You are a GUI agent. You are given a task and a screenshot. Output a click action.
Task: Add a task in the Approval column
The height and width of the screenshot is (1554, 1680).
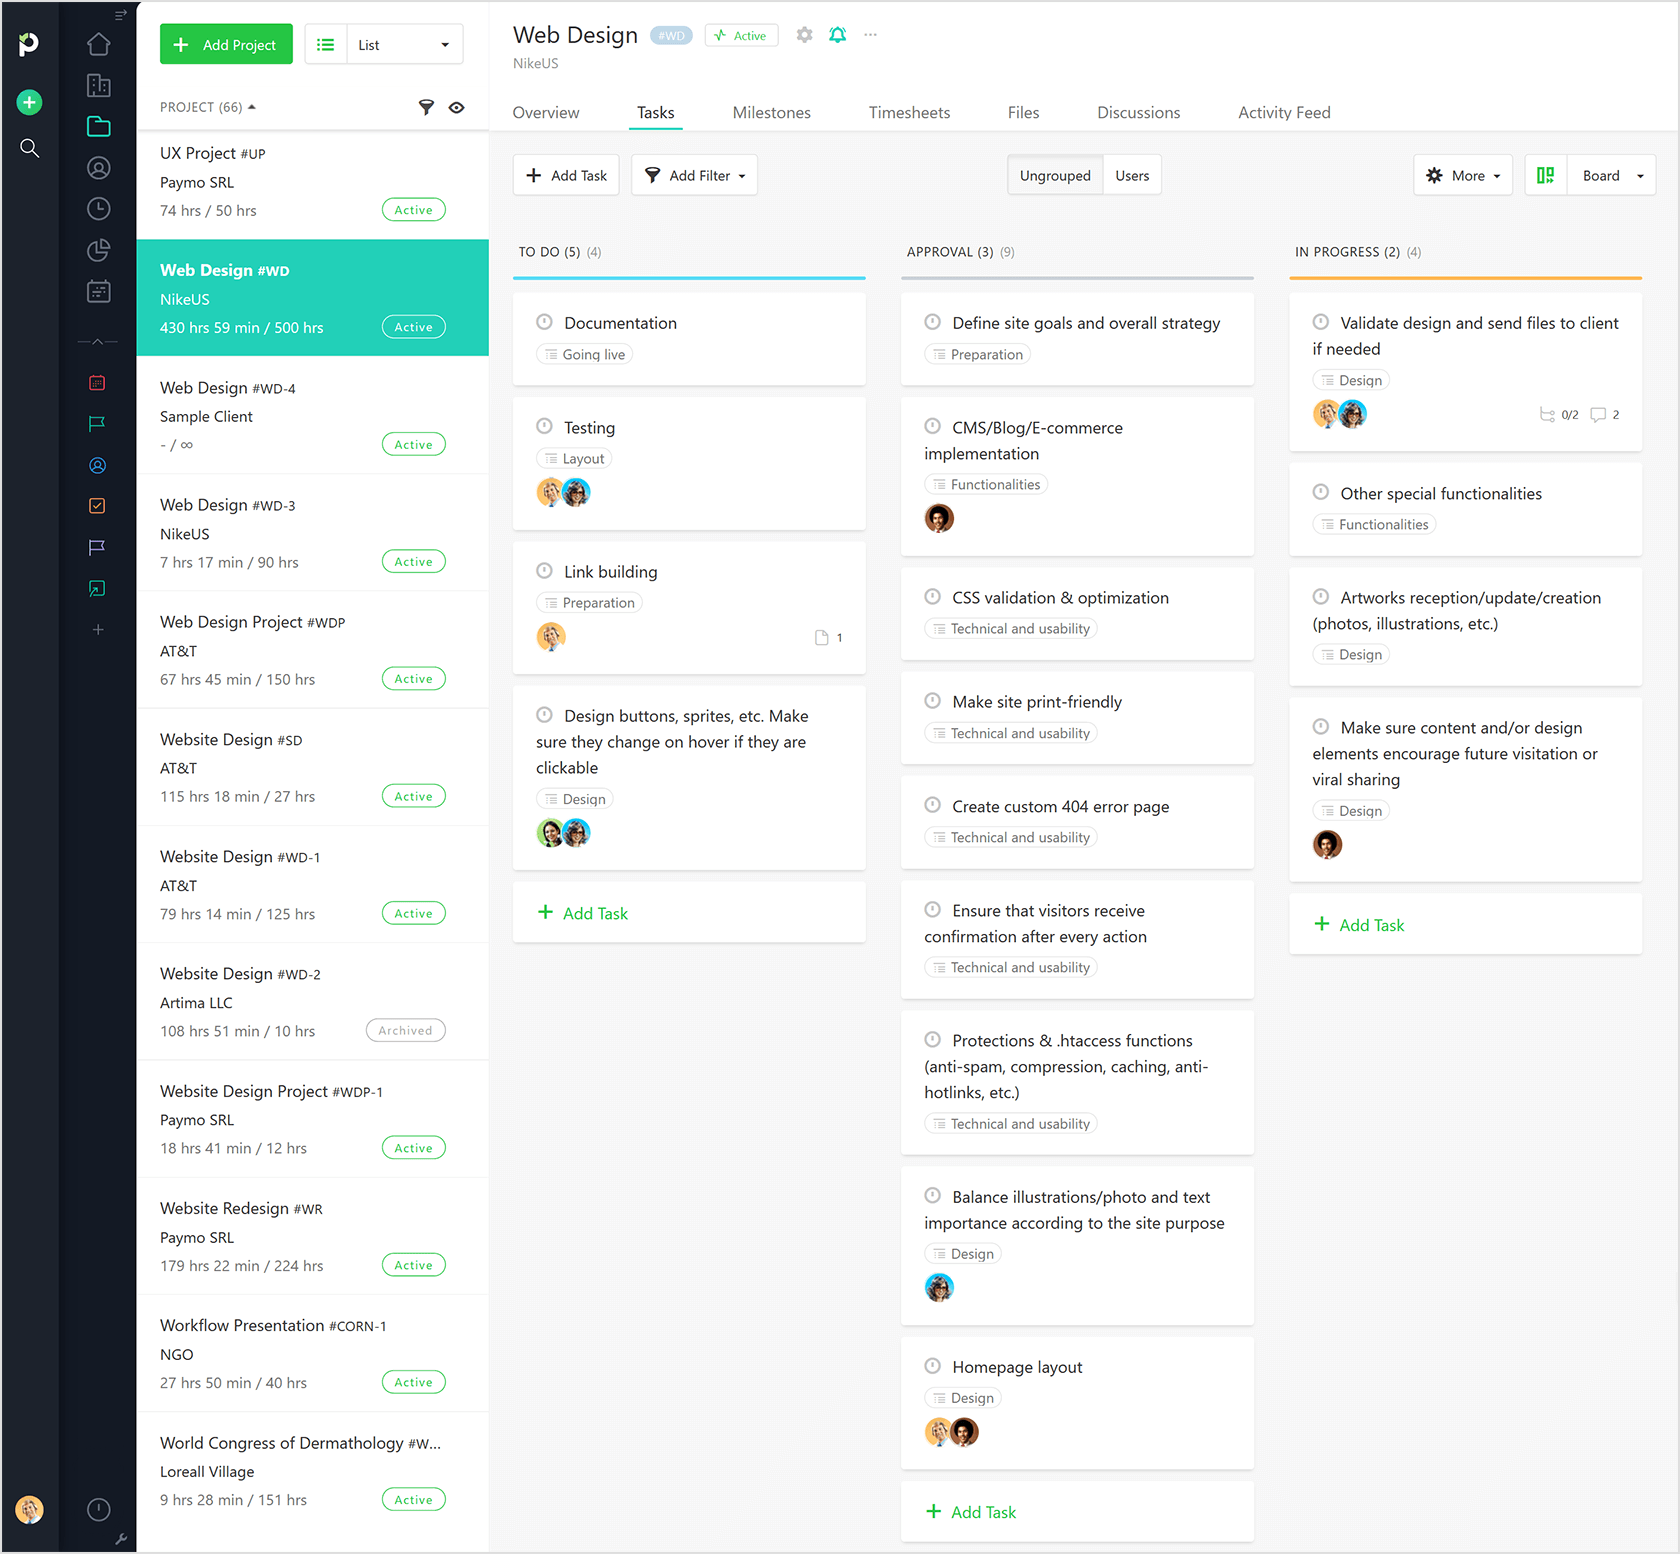[x=971, y=1511]
